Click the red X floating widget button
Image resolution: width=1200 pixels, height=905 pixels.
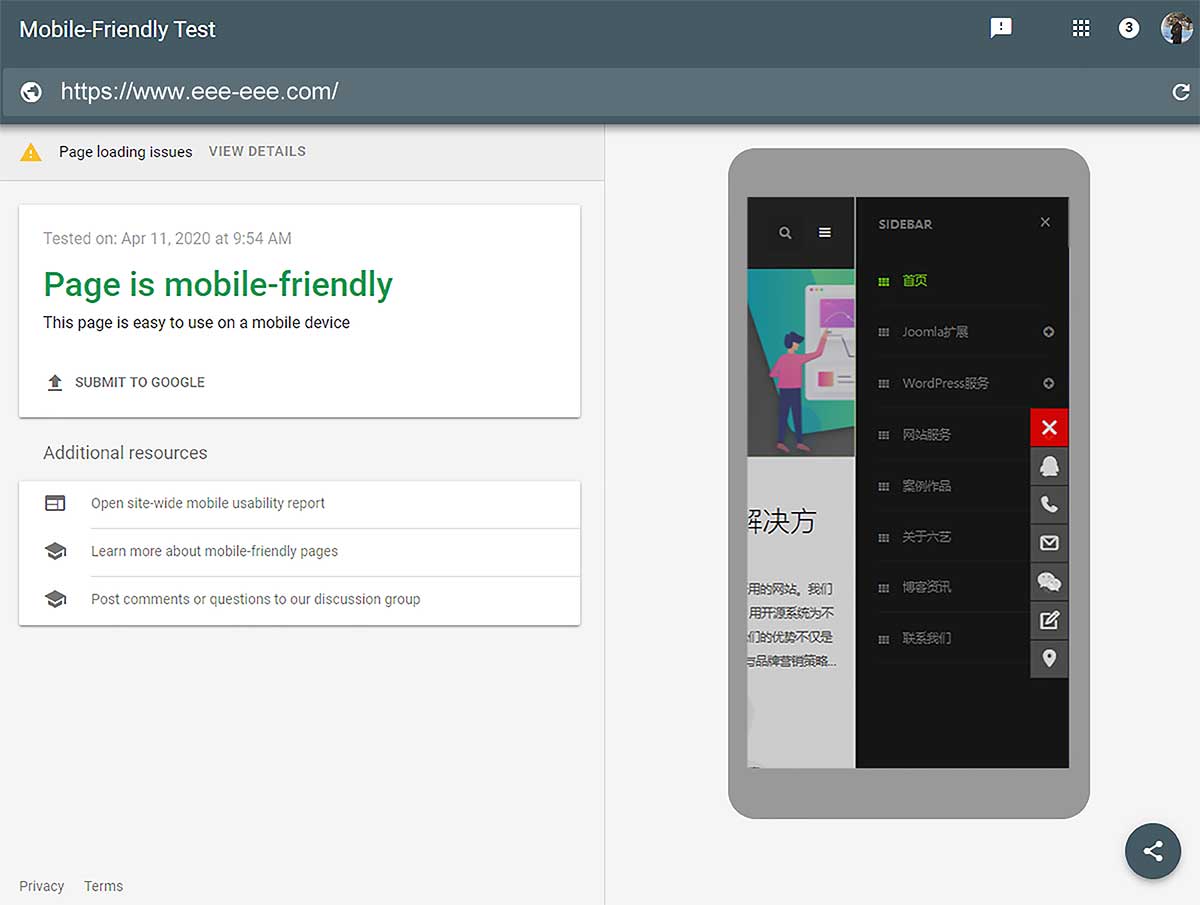[1049, 428]
